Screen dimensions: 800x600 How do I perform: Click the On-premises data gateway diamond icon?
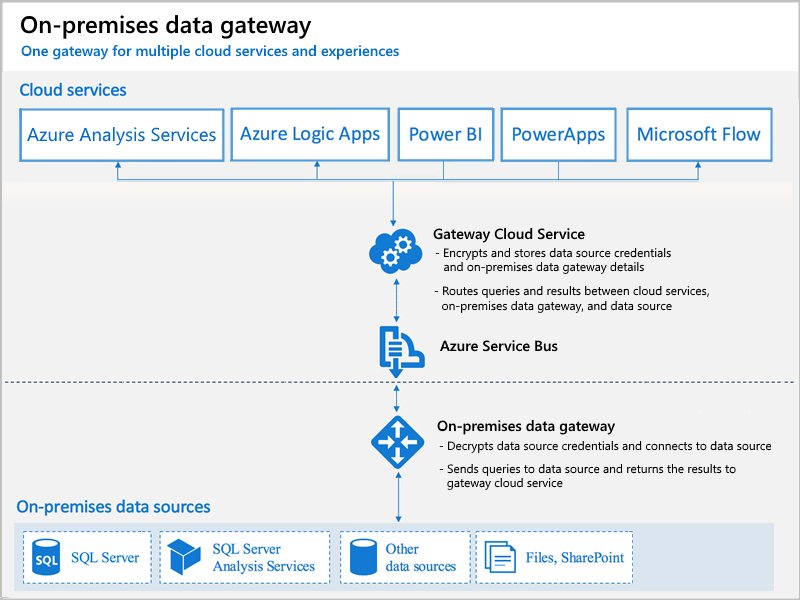click(398, 441)
